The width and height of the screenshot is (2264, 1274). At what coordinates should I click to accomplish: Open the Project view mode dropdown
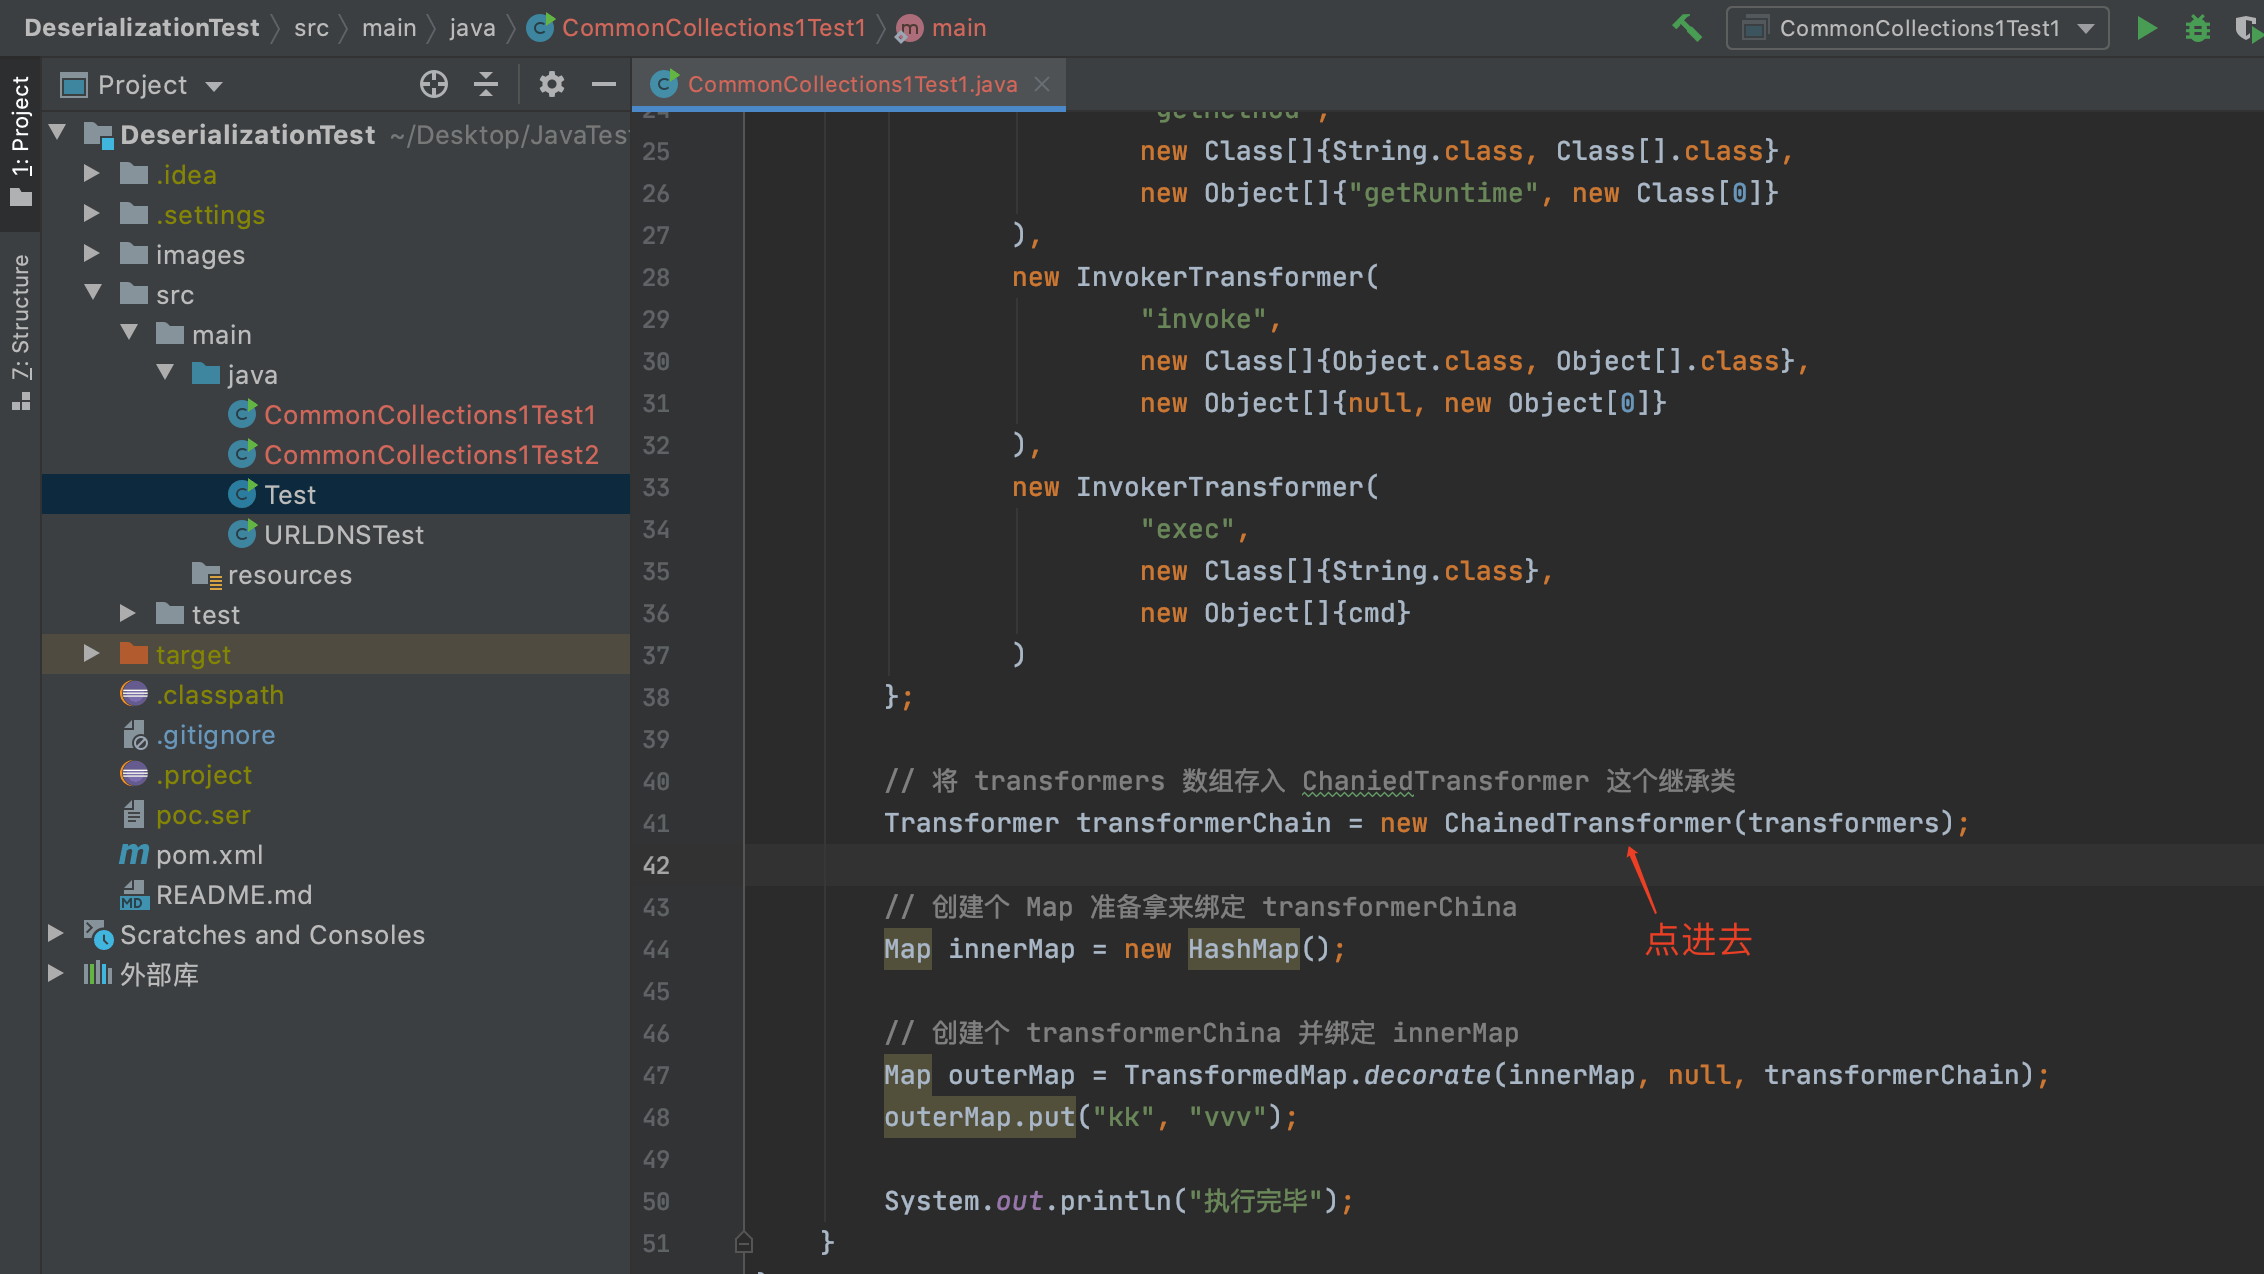click(214, 86)
